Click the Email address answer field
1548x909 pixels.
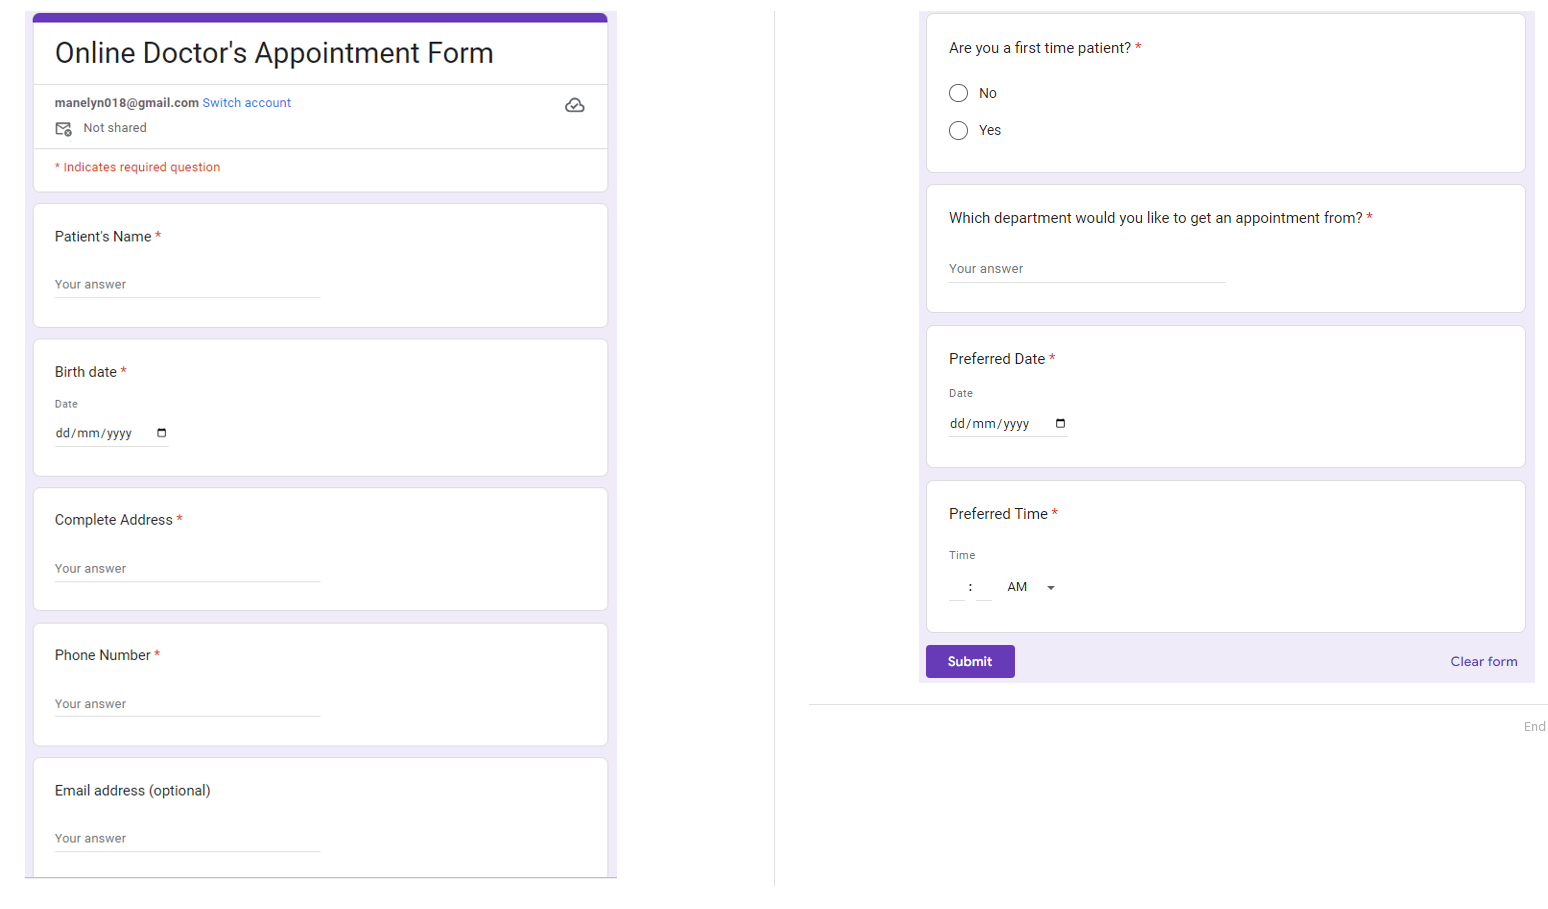coord(187,839)
